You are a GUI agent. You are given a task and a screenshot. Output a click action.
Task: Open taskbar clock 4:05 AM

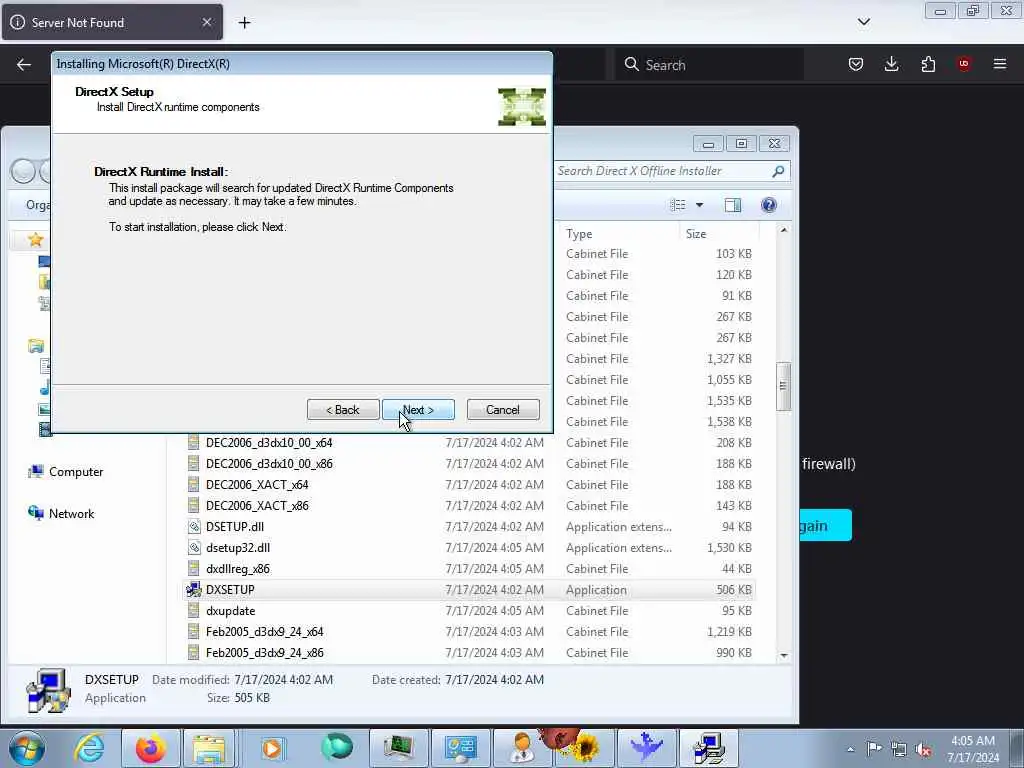pos(973,749)
